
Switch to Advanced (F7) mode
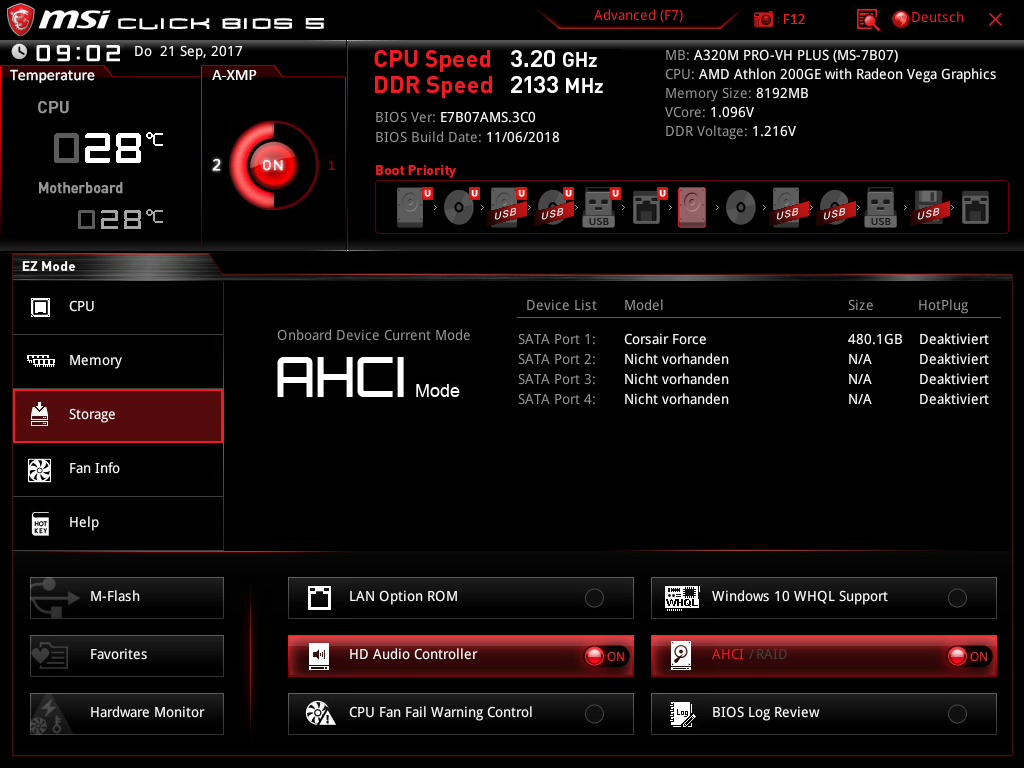[639, 16]
